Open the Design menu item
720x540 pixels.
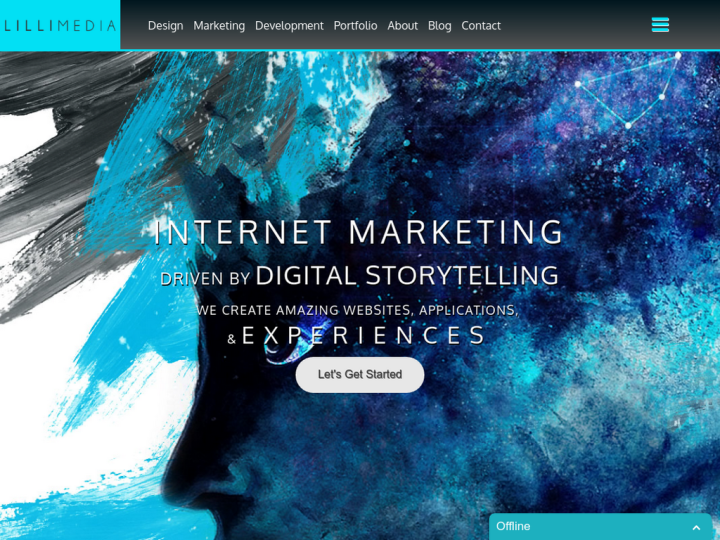click(165, 26)
